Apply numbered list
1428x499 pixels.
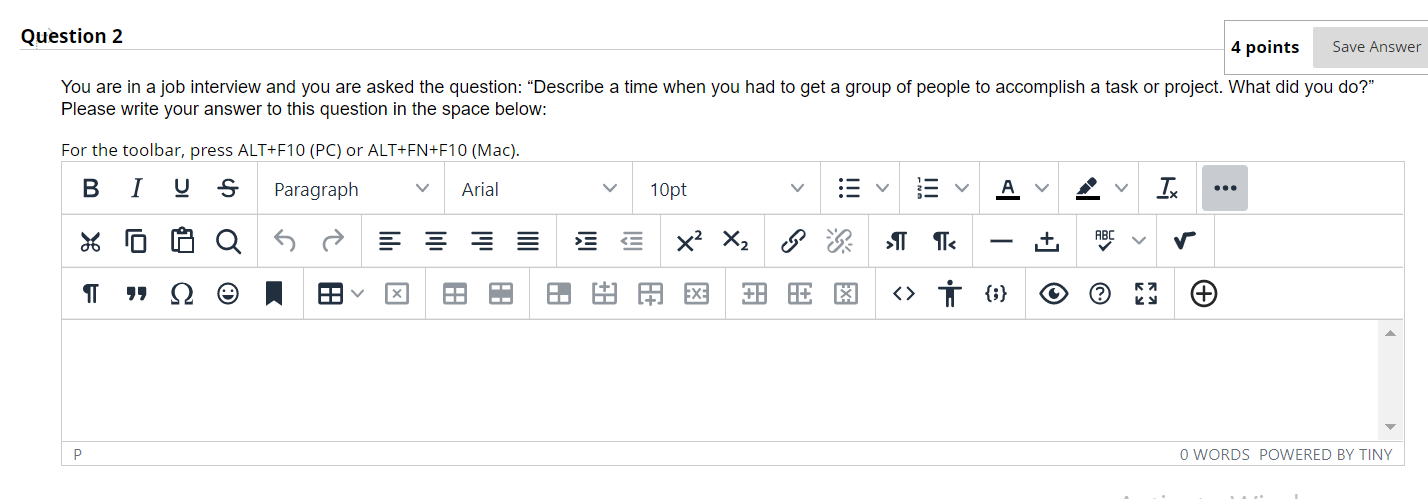pyautogui.click(x=927, y=188)
